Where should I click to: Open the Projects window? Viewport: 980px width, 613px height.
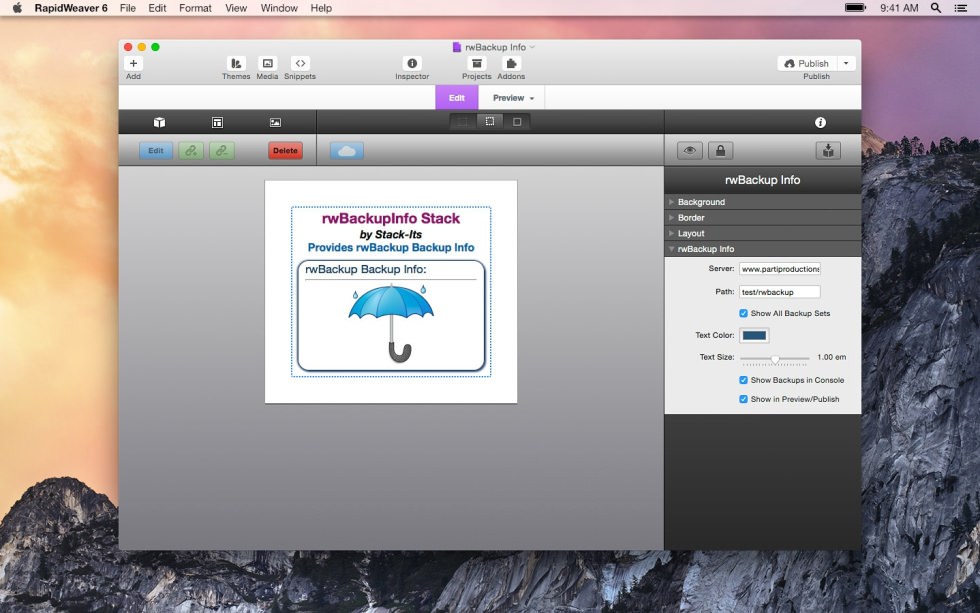pos(476,63)
